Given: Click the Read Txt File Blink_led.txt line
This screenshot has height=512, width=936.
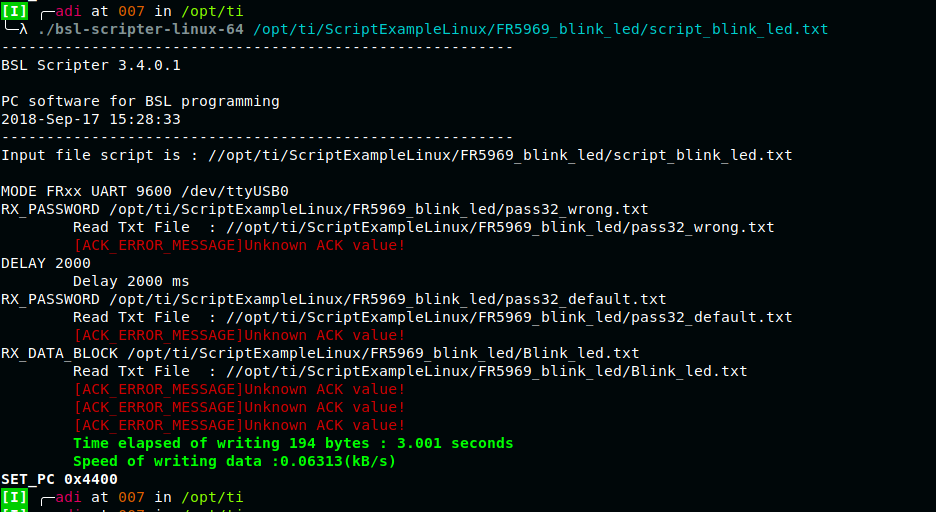Looking at the screenshot, I should click(410, 371).
